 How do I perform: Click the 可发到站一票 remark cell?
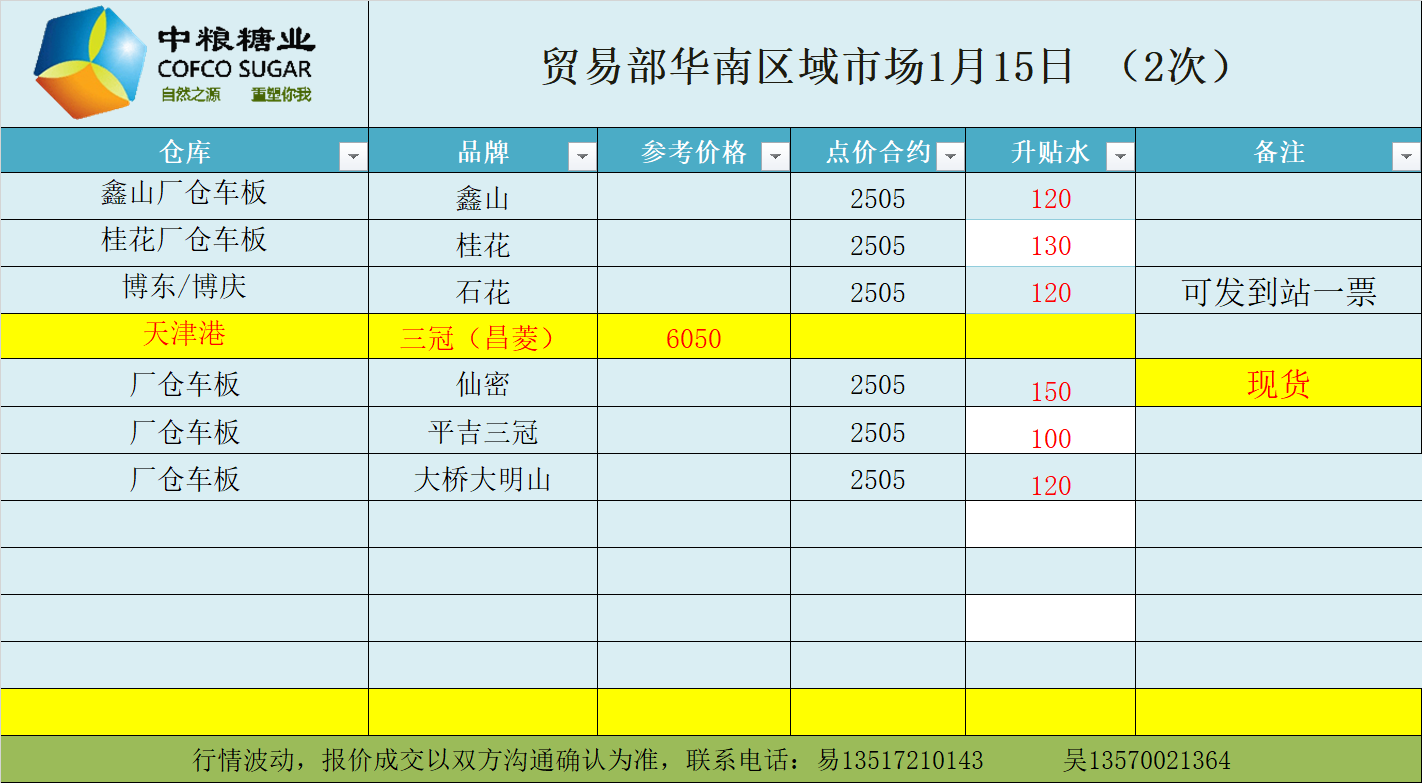1278,292
